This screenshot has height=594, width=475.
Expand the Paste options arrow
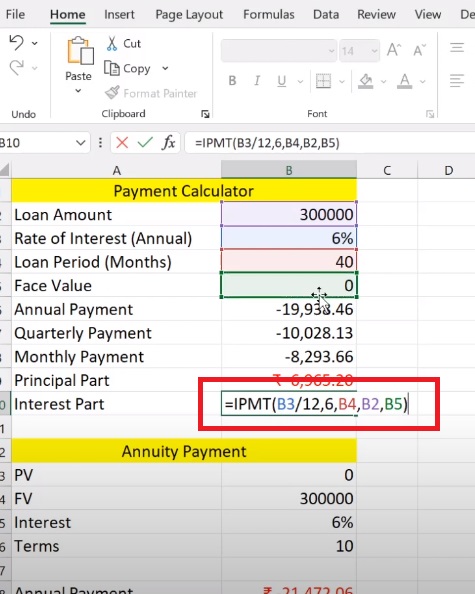[78, 91]
